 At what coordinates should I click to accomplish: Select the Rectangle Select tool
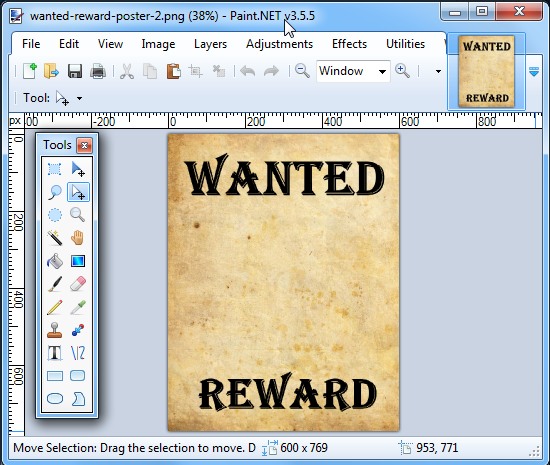tap(55, 169)
